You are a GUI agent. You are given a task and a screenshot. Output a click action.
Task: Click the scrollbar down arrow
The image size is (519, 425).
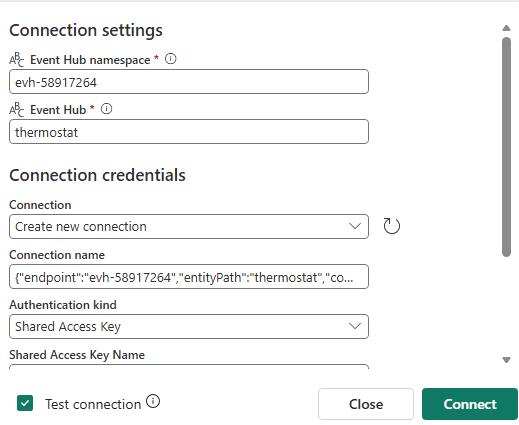point(506,360)
